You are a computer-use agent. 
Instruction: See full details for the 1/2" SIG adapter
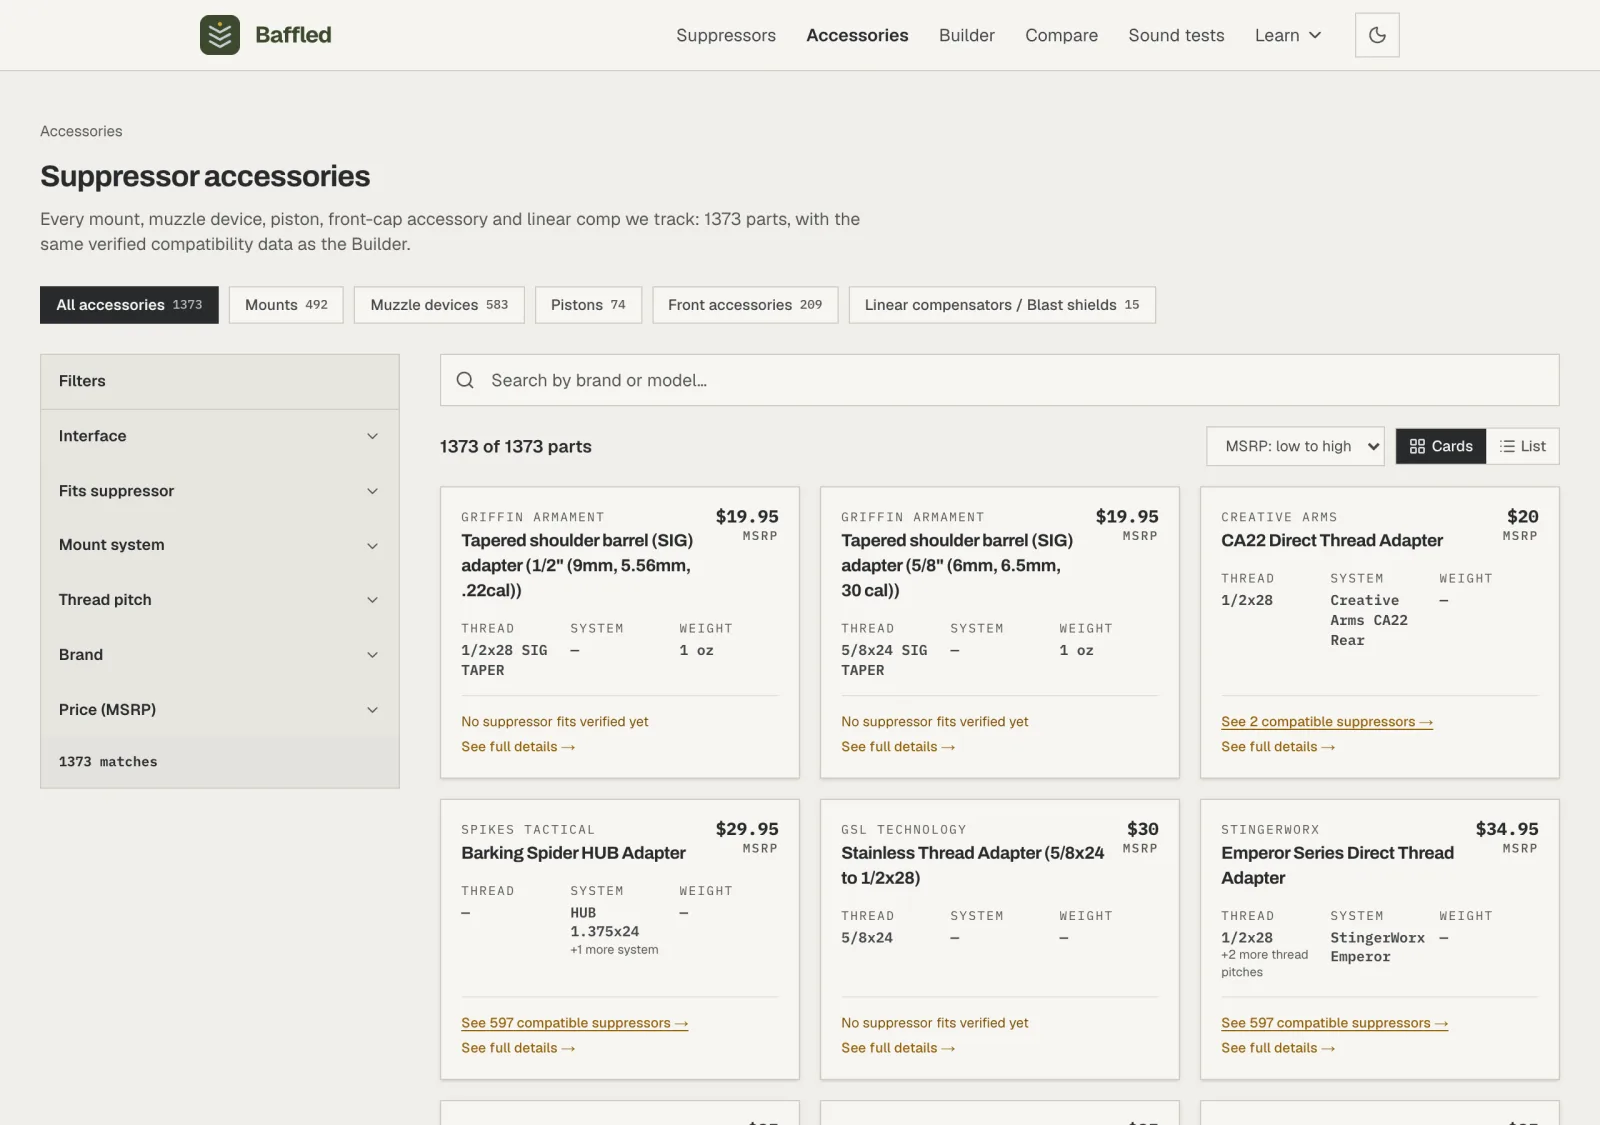tap(518, 747)
